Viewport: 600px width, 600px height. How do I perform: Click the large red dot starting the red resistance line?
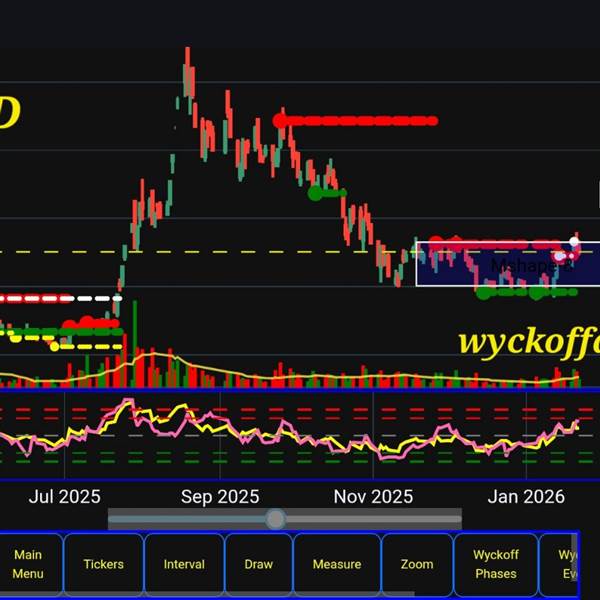(x=280, y=121)
